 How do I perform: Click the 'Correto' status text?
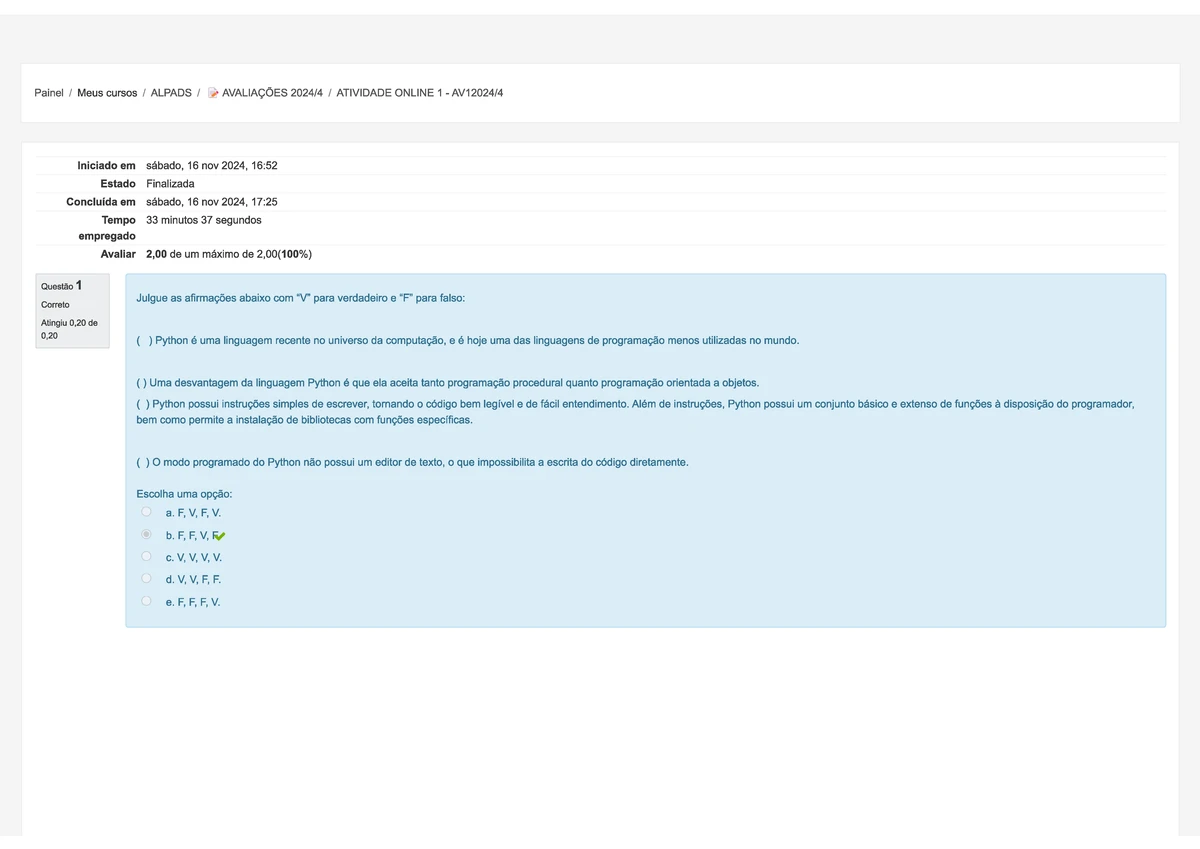(x=55, y=304)
